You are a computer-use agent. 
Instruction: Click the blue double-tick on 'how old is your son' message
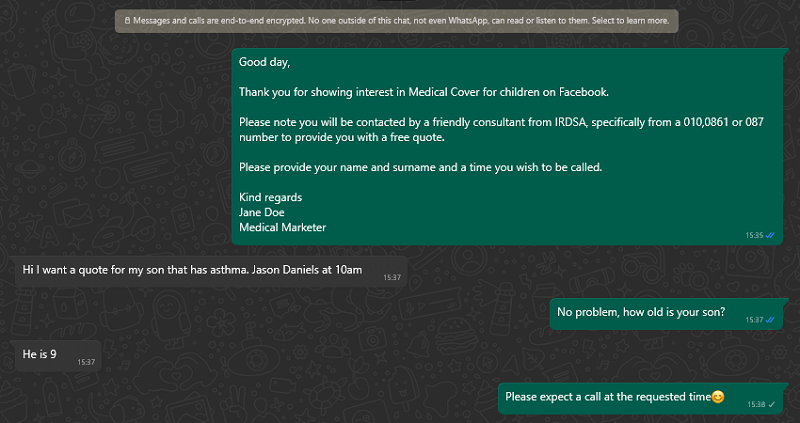click(770, 320)
